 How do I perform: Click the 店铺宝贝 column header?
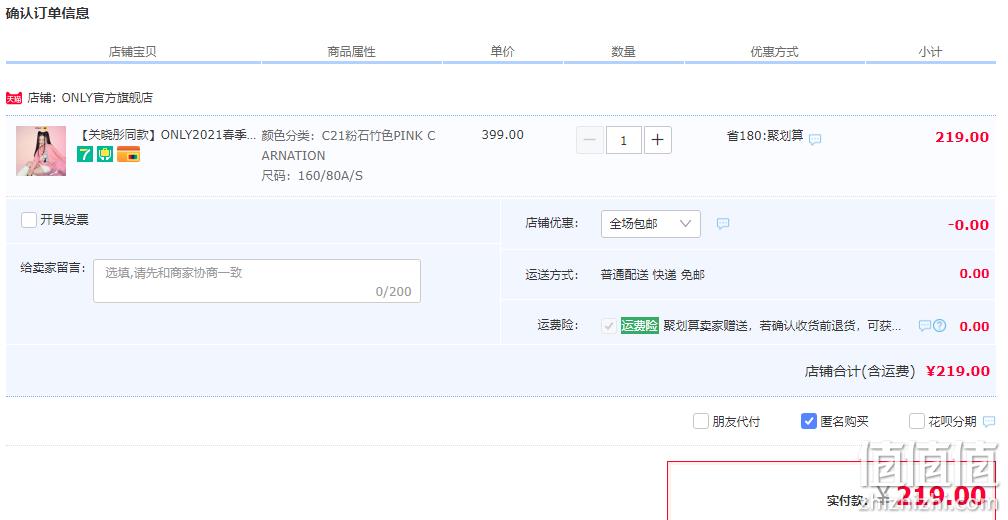pyautogui.click(x=132, y=51)
